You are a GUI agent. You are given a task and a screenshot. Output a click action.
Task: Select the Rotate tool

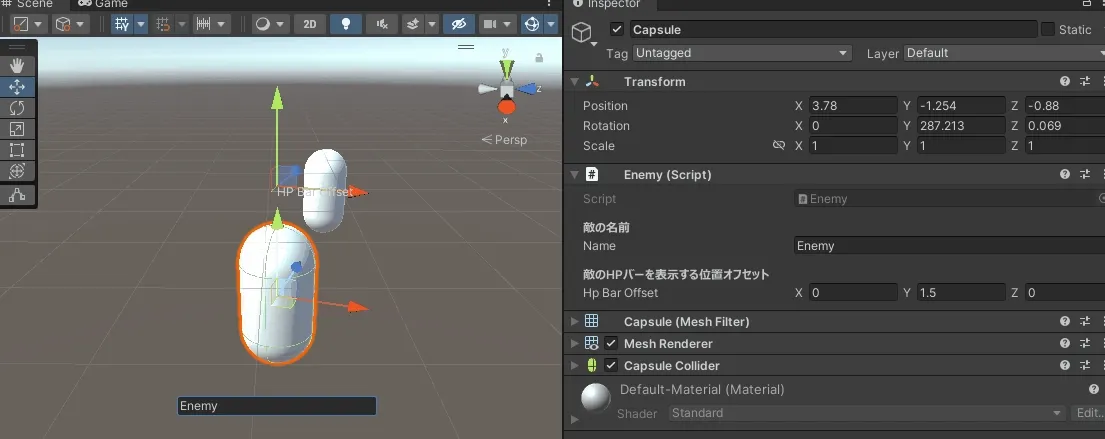[x=17, y=108]
